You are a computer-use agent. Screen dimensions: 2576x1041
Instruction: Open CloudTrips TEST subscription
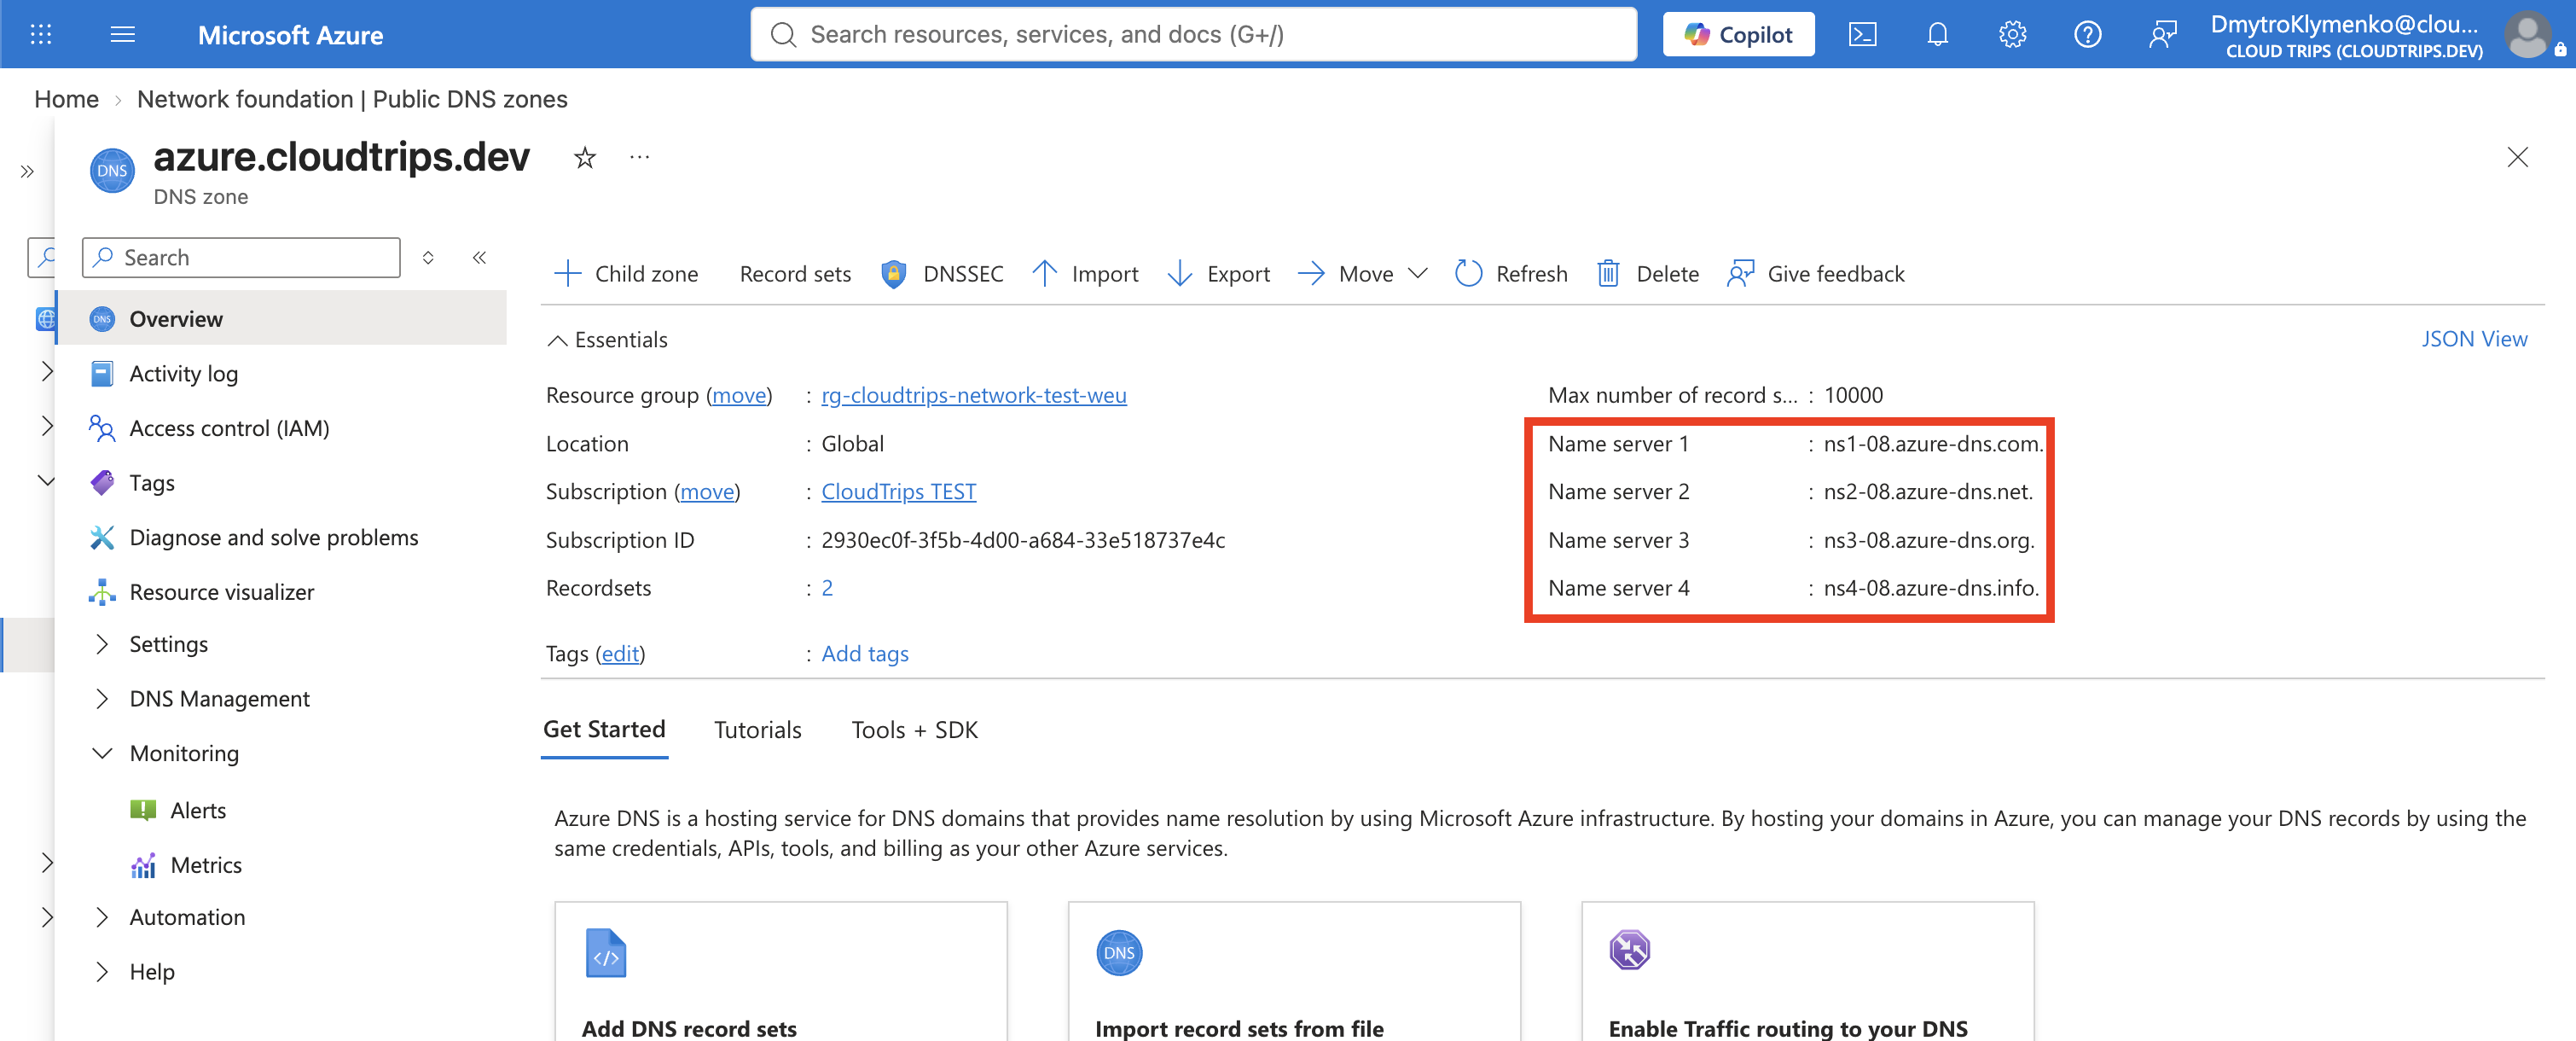click(898, 491)
